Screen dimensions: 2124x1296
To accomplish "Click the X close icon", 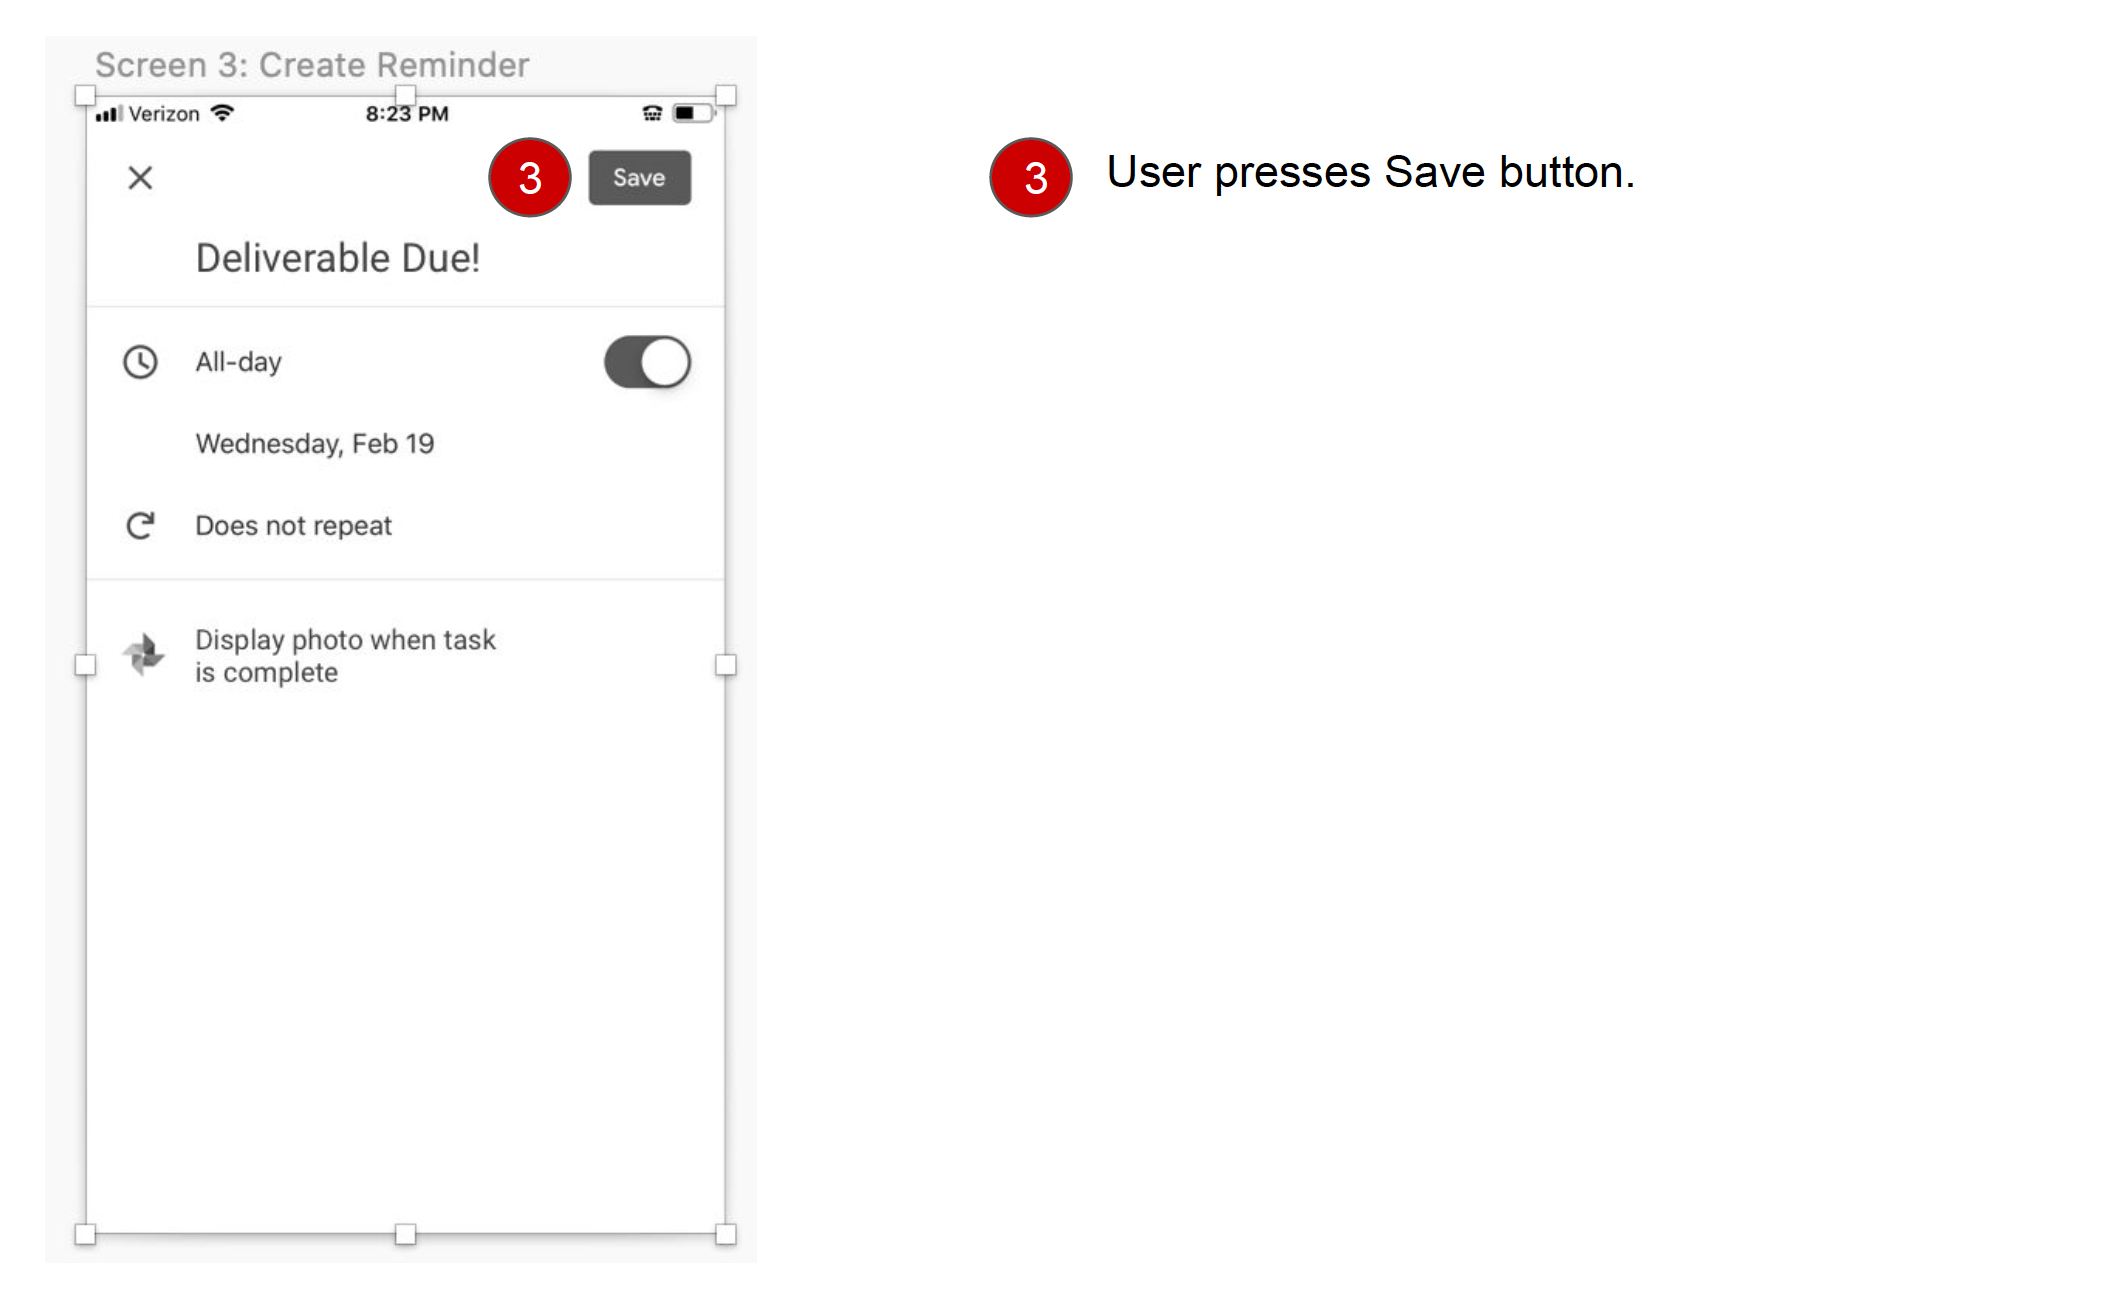I will 140,178.
